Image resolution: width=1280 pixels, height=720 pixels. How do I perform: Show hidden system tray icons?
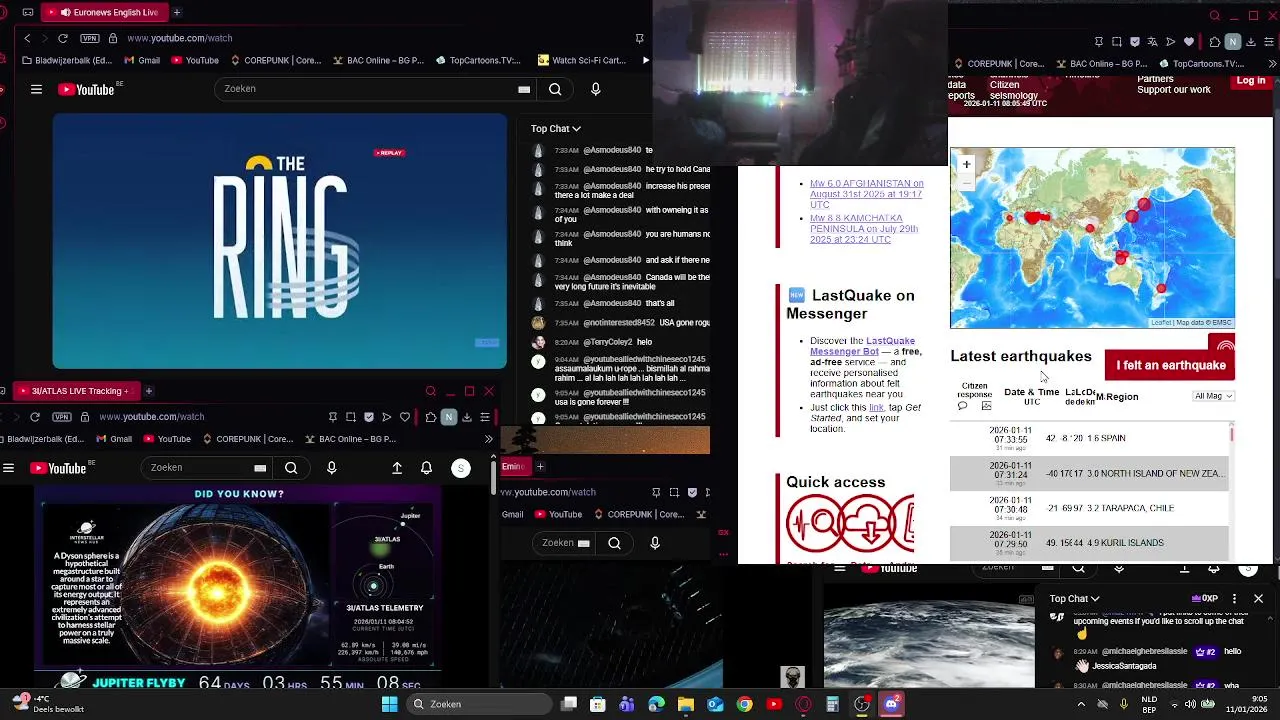[1081, 704]
